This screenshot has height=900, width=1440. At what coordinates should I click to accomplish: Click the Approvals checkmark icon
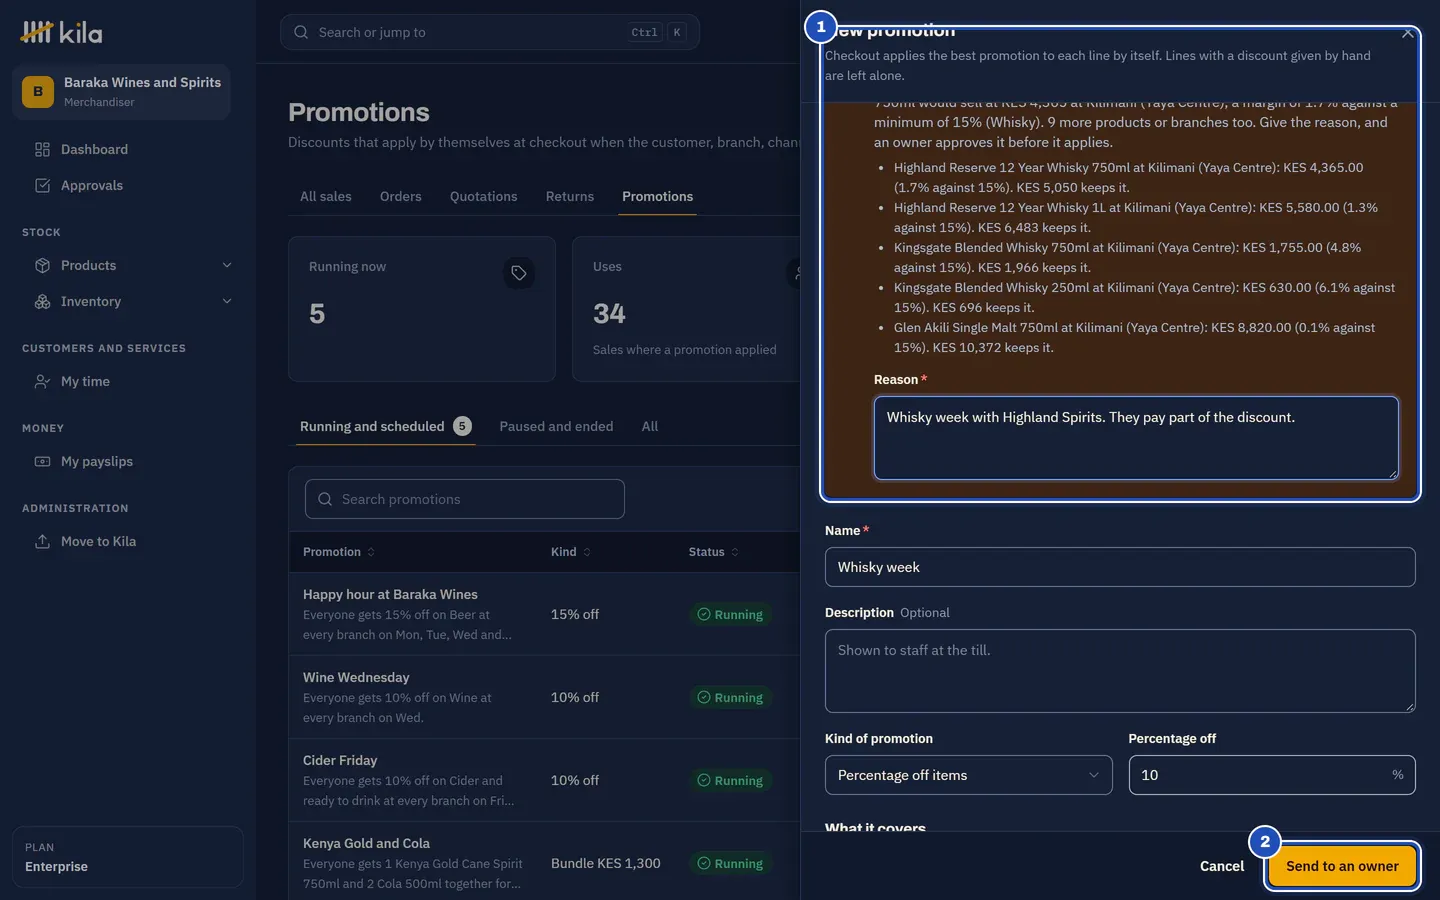(x=42, y=186)
